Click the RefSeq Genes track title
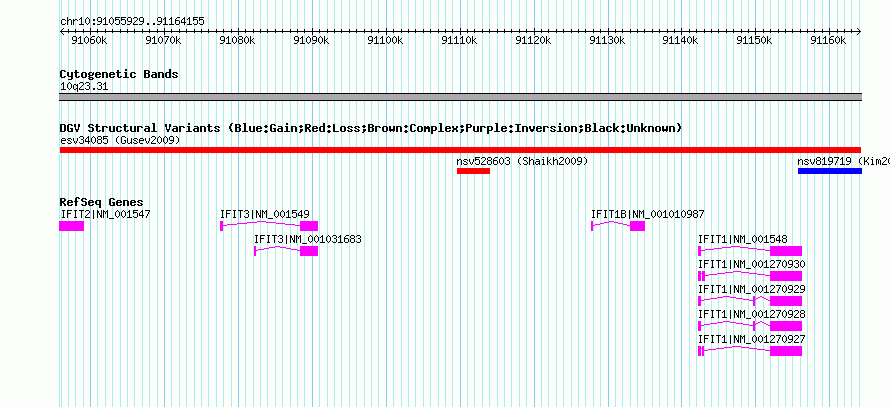Screen dimensions: 890x407 [x=101, y=202]
